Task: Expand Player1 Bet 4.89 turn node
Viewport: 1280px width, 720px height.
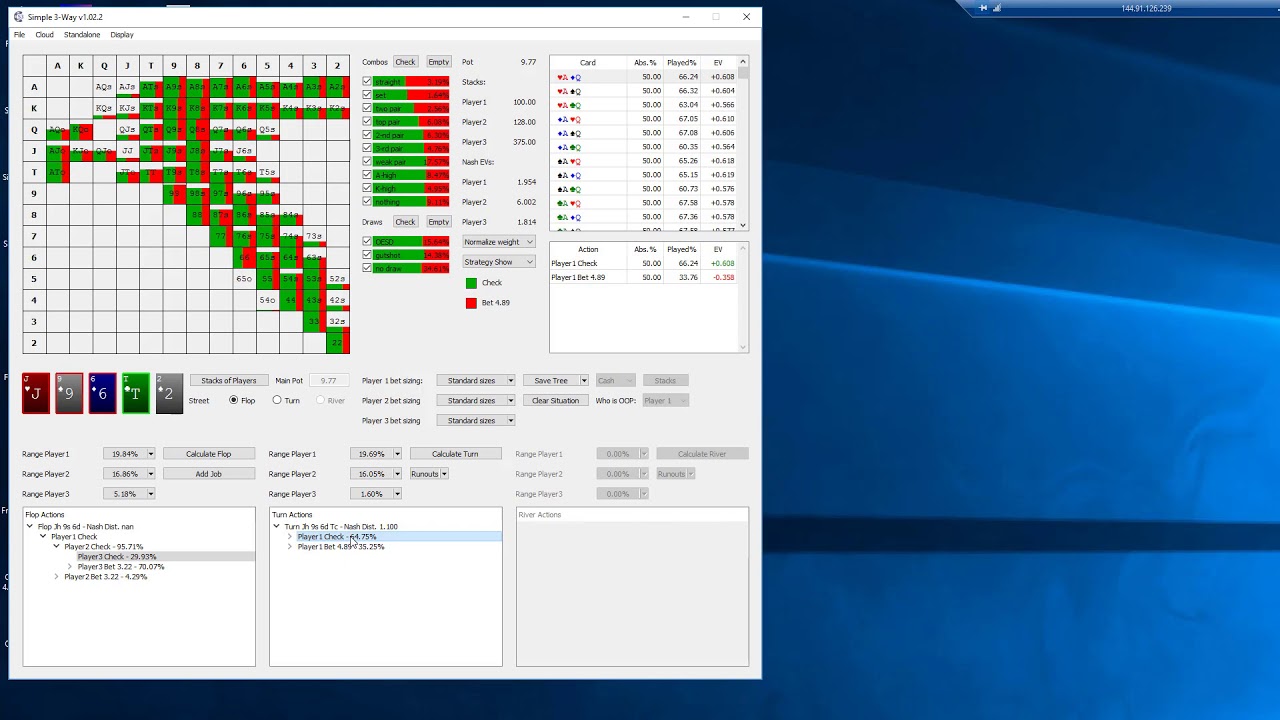Action: tap(290, 547)
